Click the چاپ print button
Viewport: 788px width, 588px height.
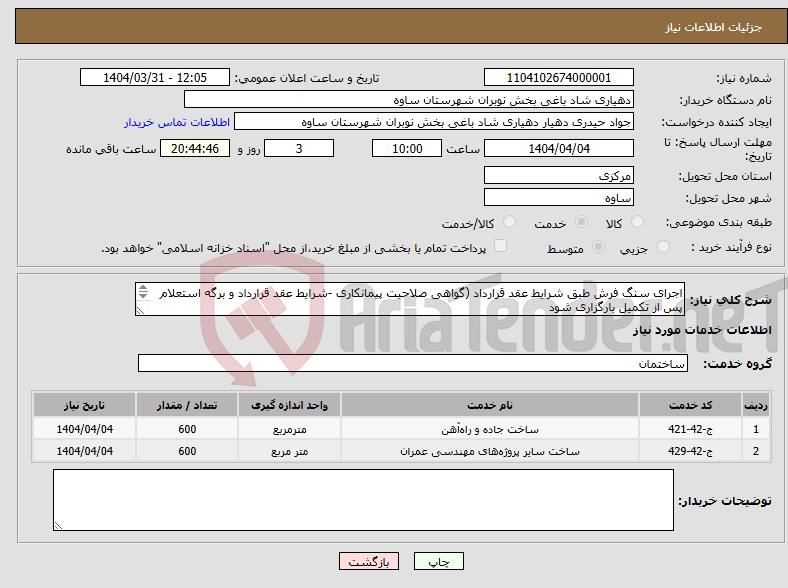[x=439, y=561]
